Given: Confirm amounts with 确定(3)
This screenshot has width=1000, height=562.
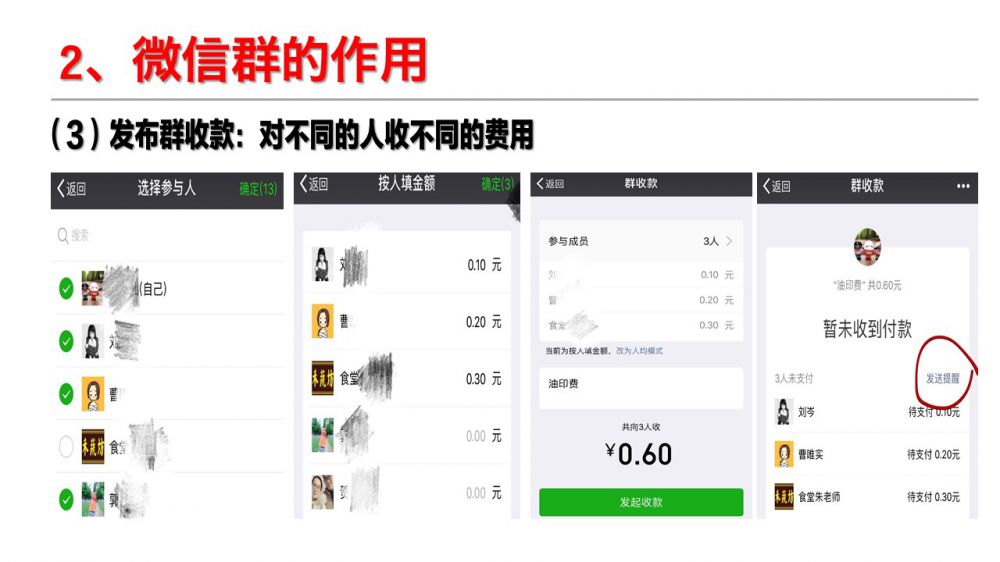Looking at the screenshot, I should [497, 184].
